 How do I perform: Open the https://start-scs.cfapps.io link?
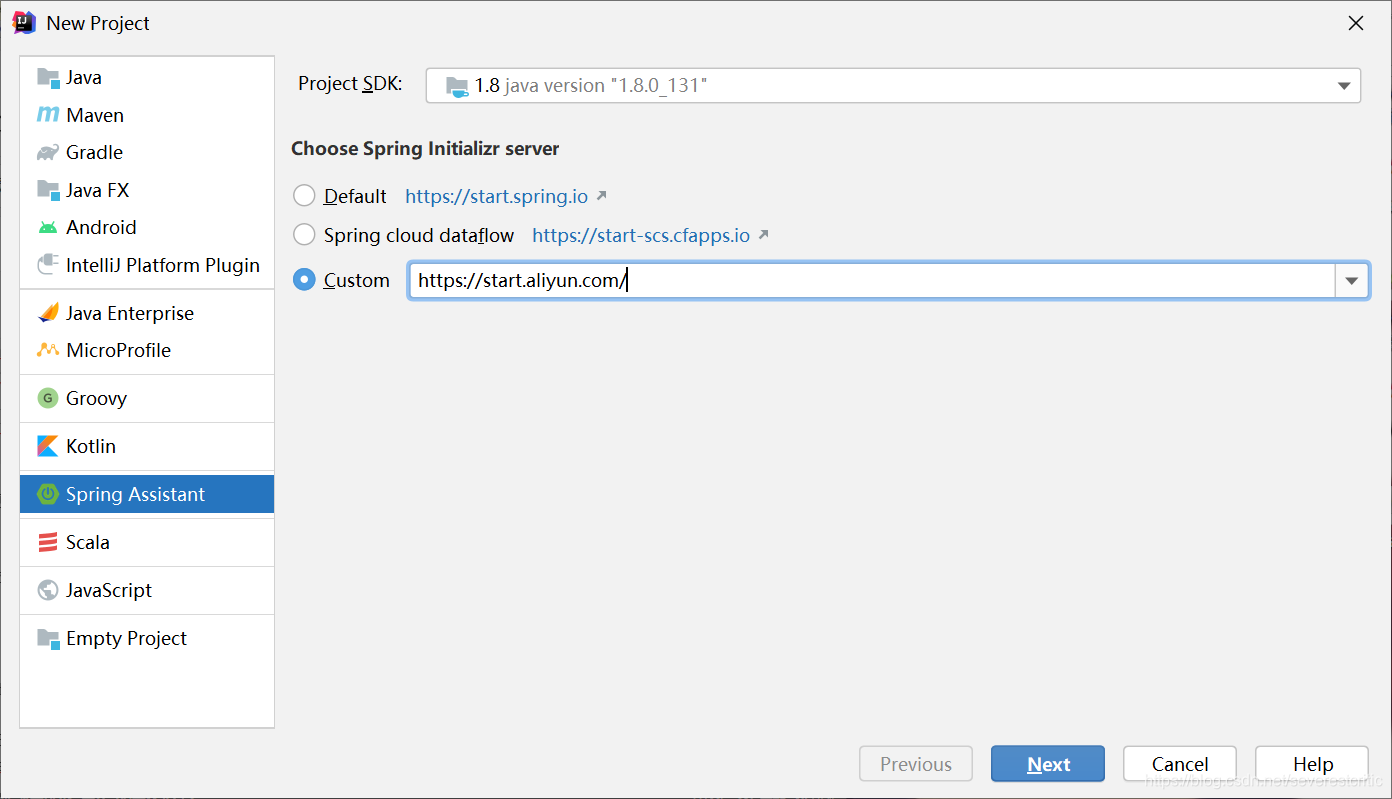point(641,236)
